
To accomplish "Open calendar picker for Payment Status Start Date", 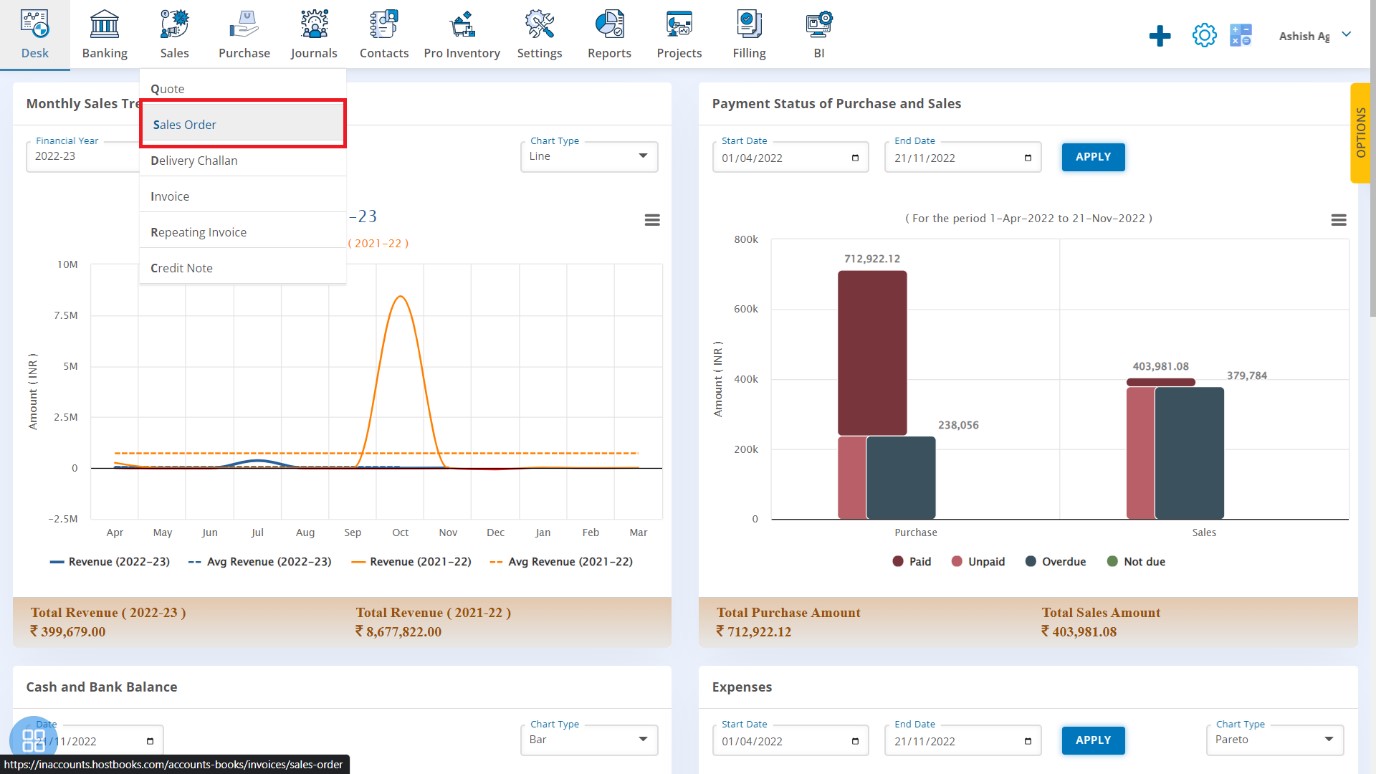I will pos(855,158).
